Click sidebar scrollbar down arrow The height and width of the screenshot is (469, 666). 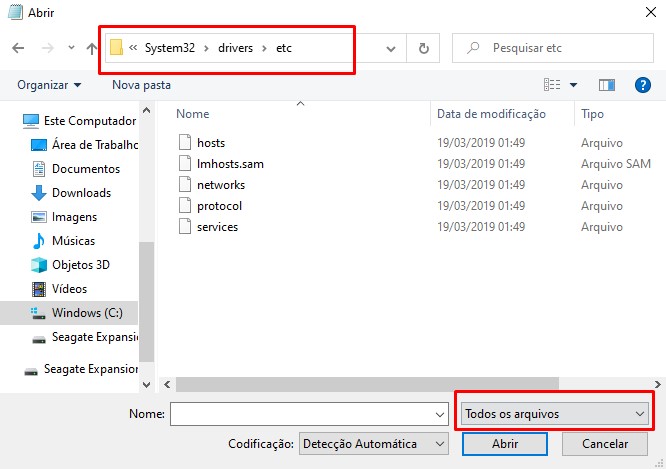click(x=147, y=385)
